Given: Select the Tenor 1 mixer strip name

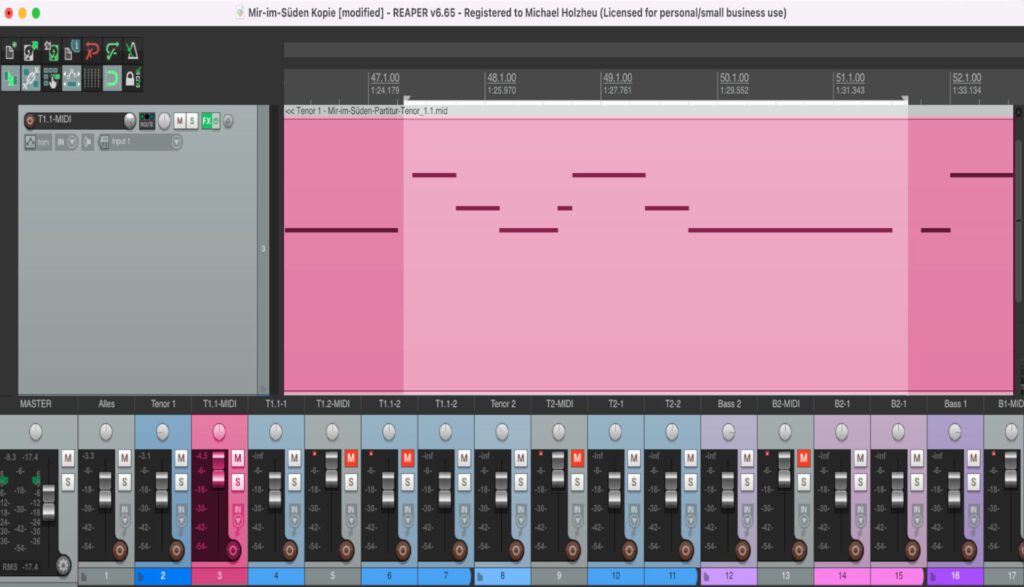Looking at the screenshot, I should (163, 404).
